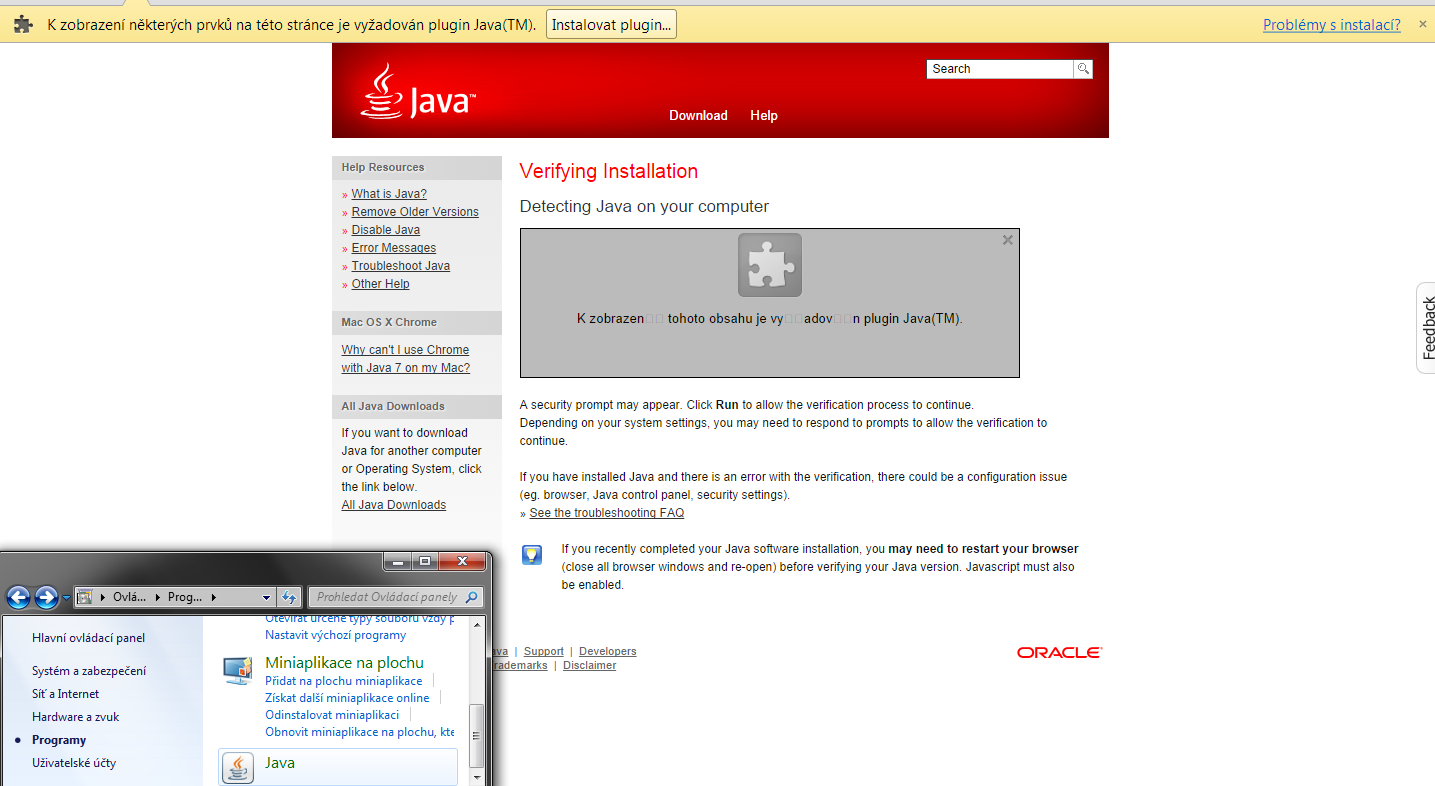
Task: Click Ovlá... breadcrumb in address bar
Action: 129,597
